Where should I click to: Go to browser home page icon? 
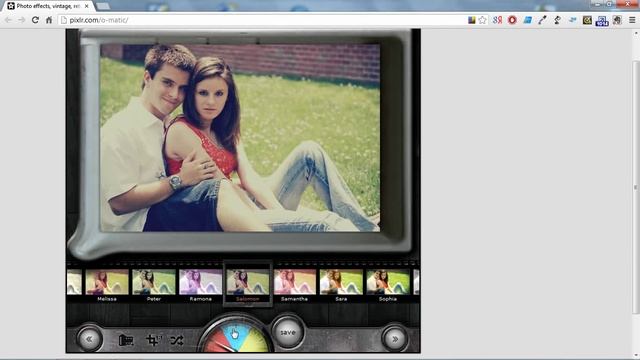pyautogui.click(x=49, y=20)
